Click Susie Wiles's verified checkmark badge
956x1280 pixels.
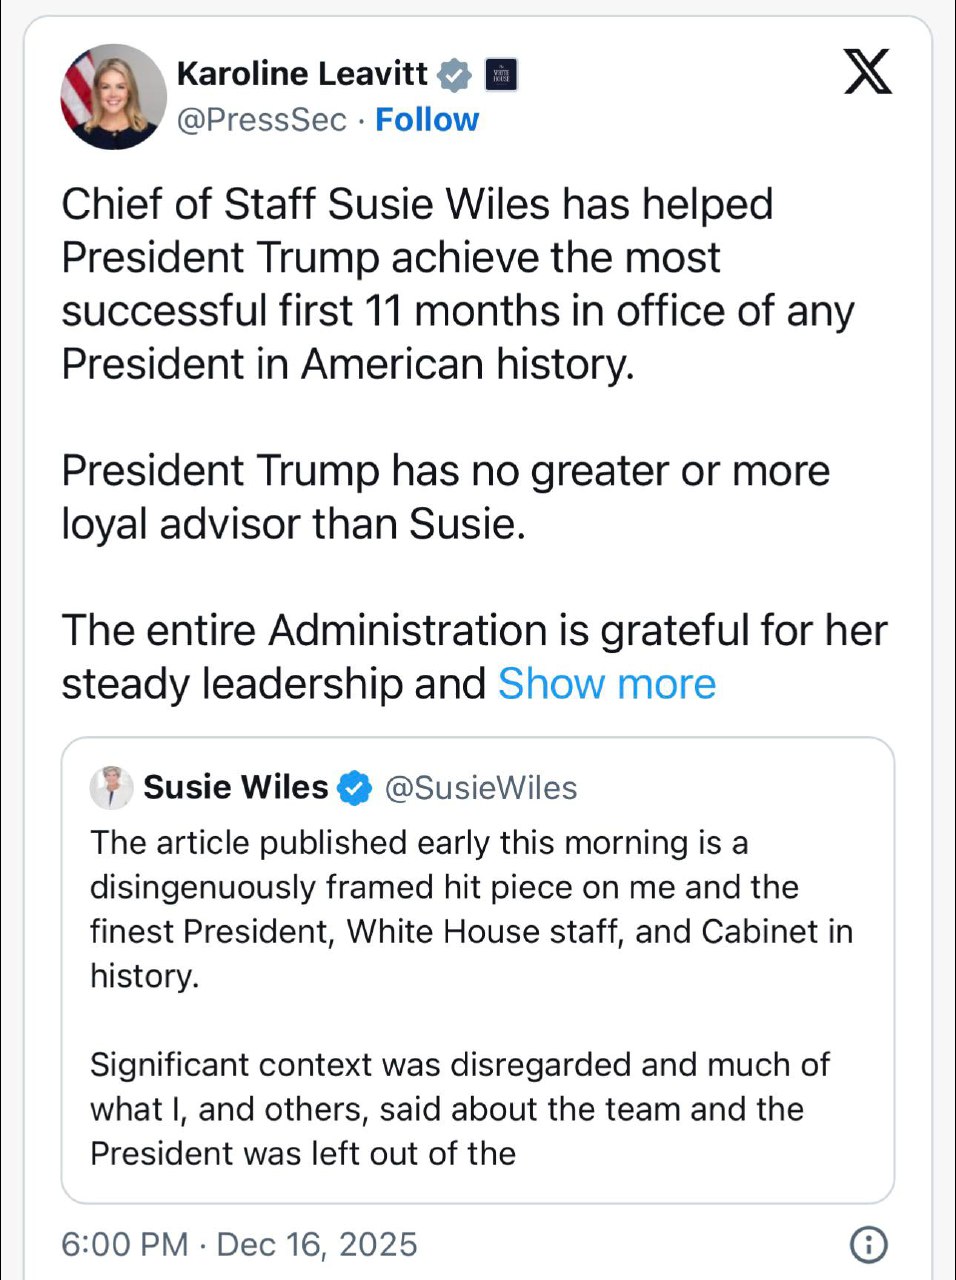(354, 788)
